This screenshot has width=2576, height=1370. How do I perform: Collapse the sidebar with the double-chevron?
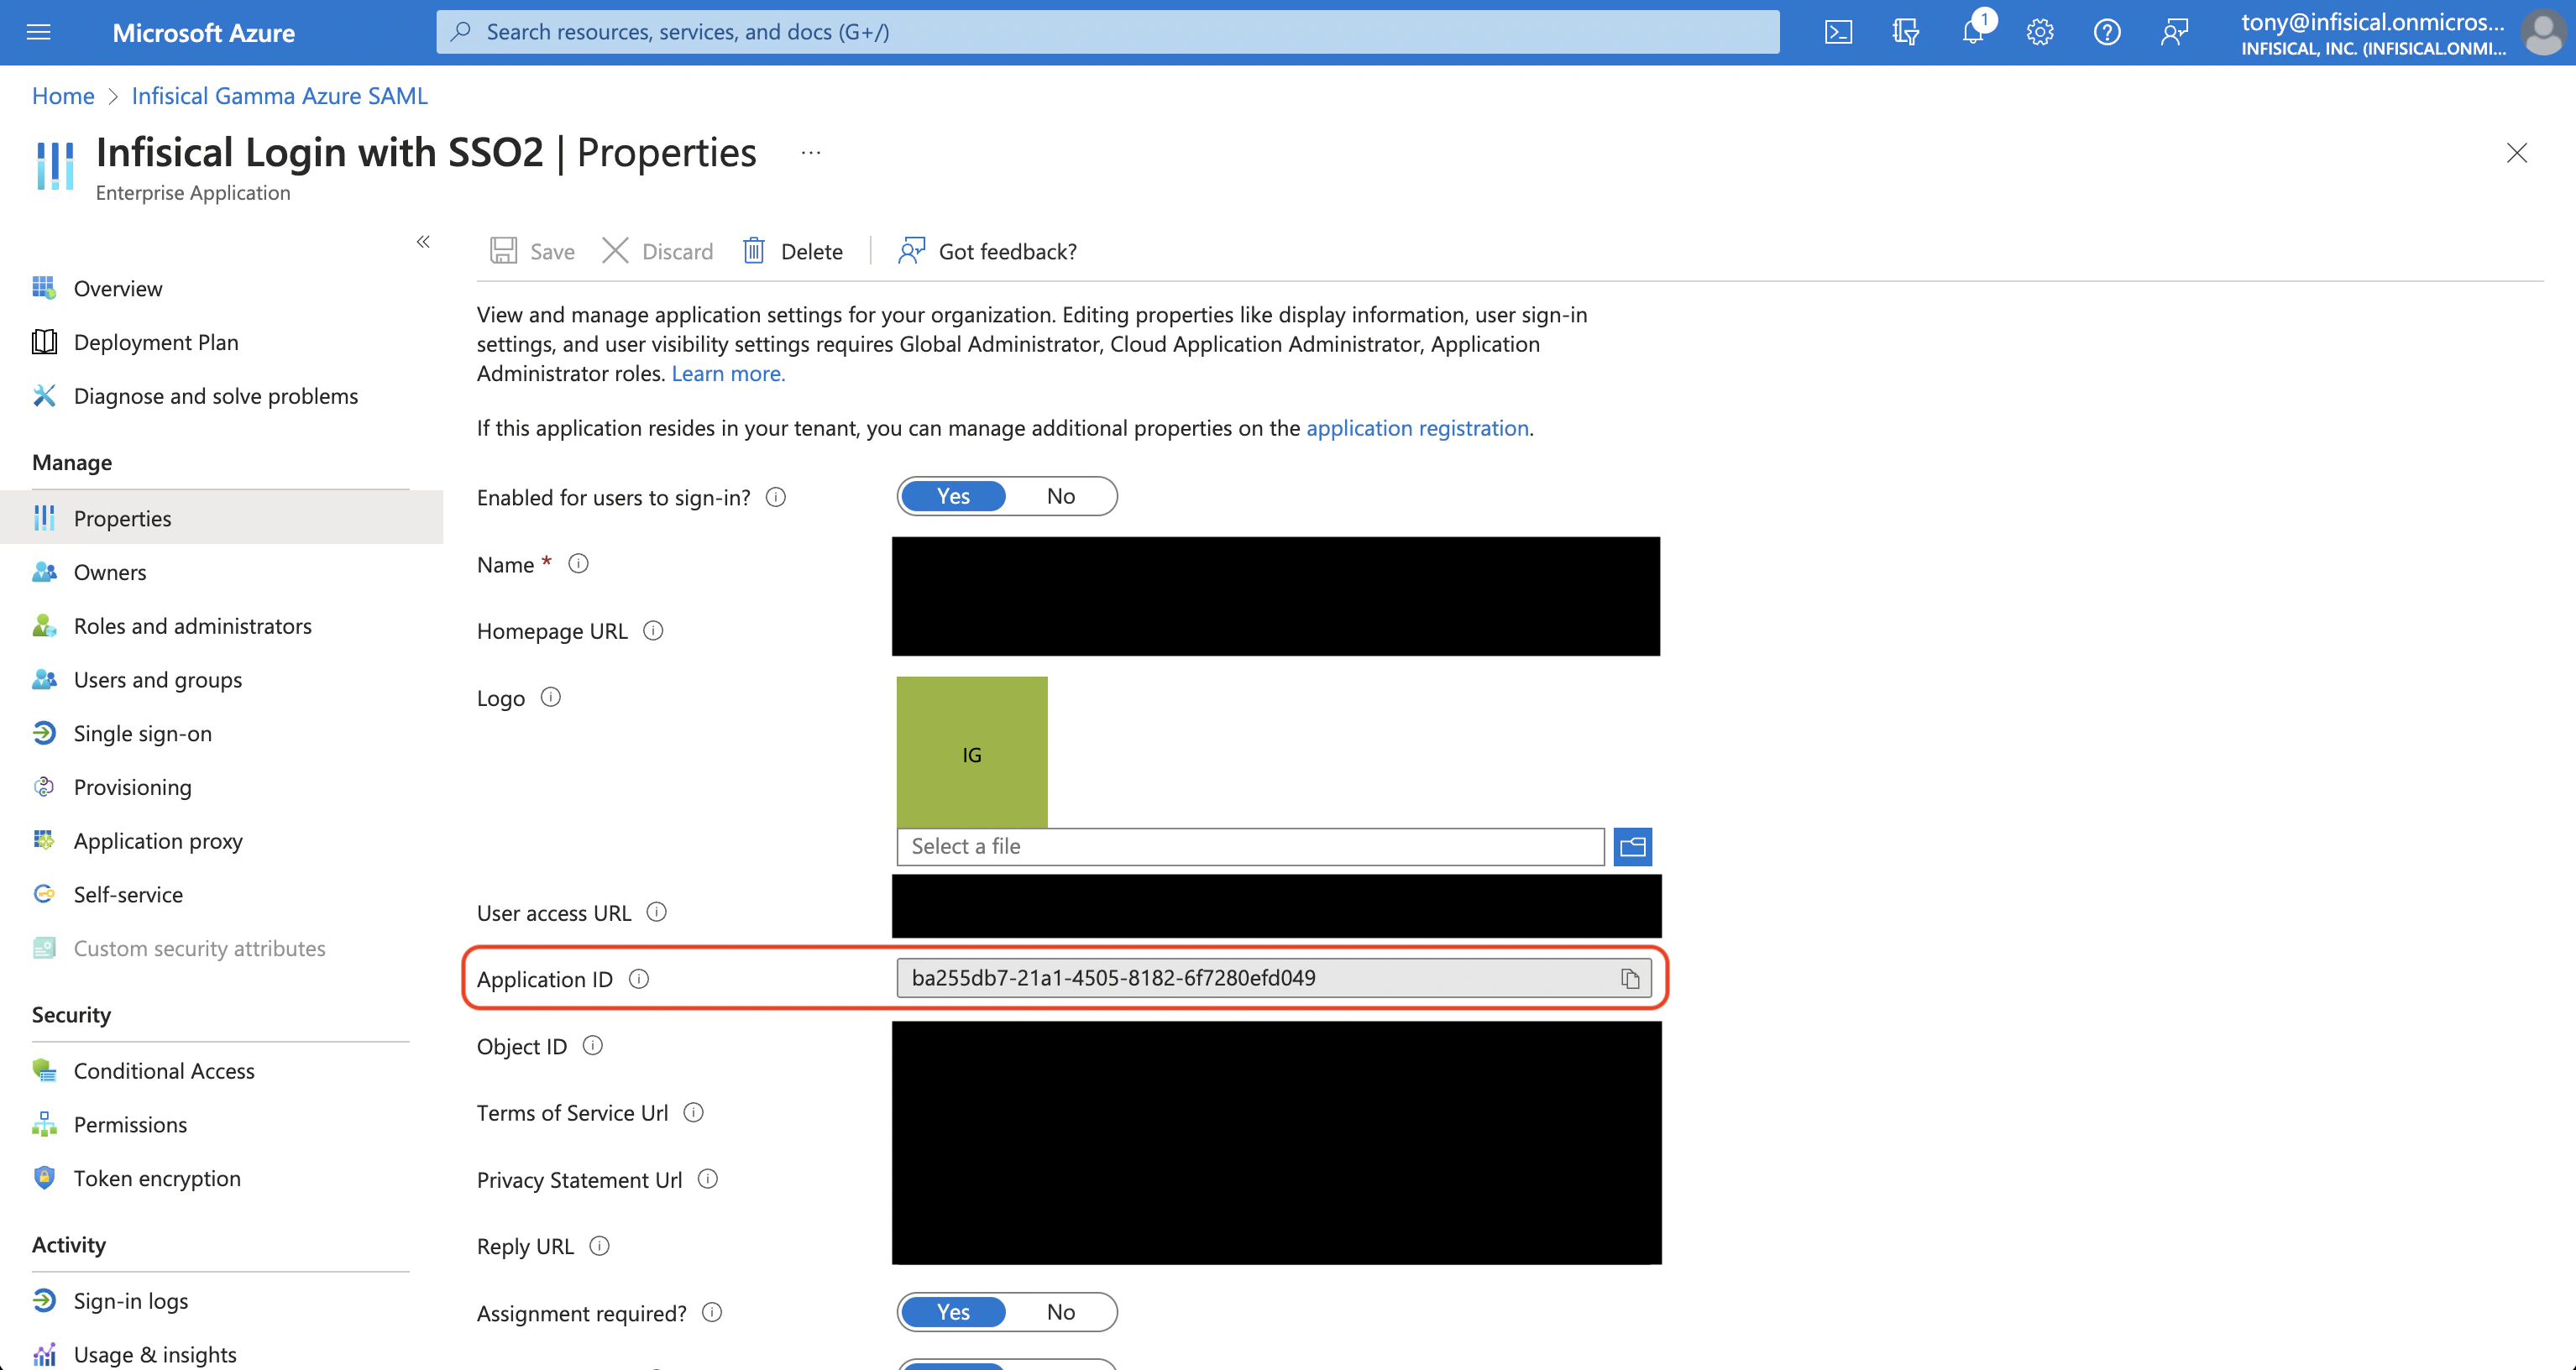[423, 241]
